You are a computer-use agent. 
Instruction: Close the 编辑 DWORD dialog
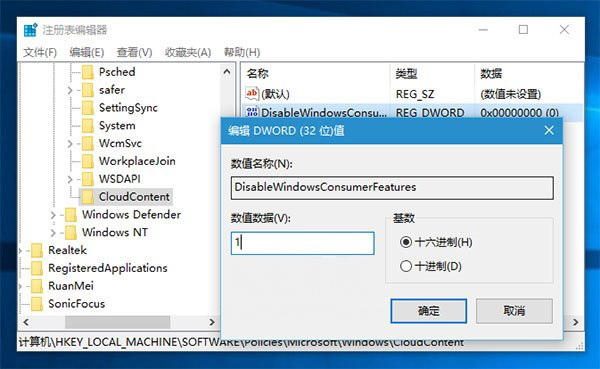point(549,131)
